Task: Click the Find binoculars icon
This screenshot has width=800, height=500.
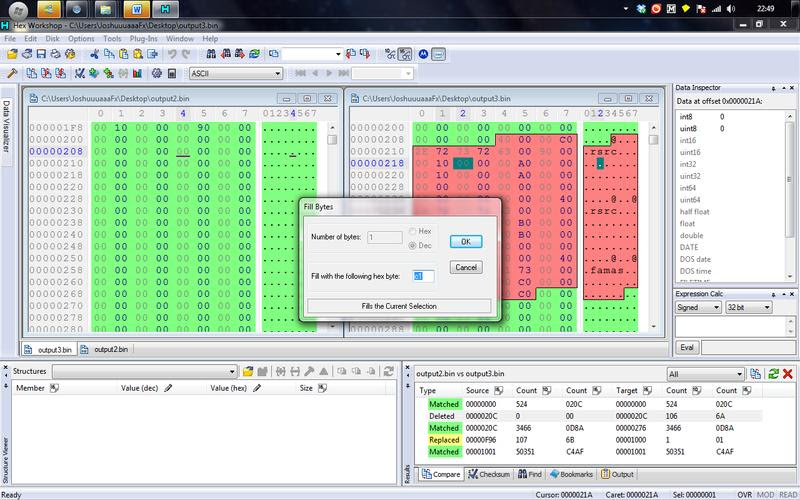Action: click(x=211, y=54)
